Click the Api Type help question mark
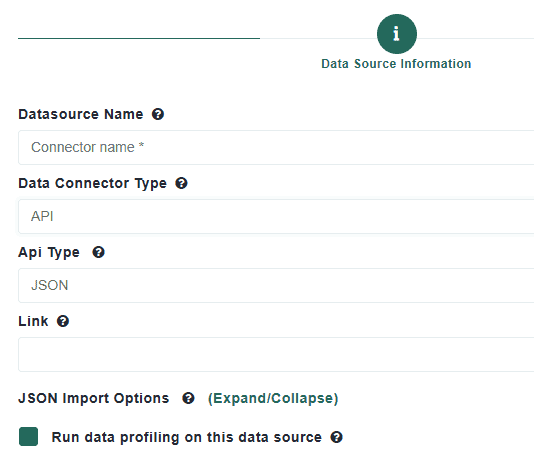The width and height of the screenshot is (534, 467). (98, 252)
